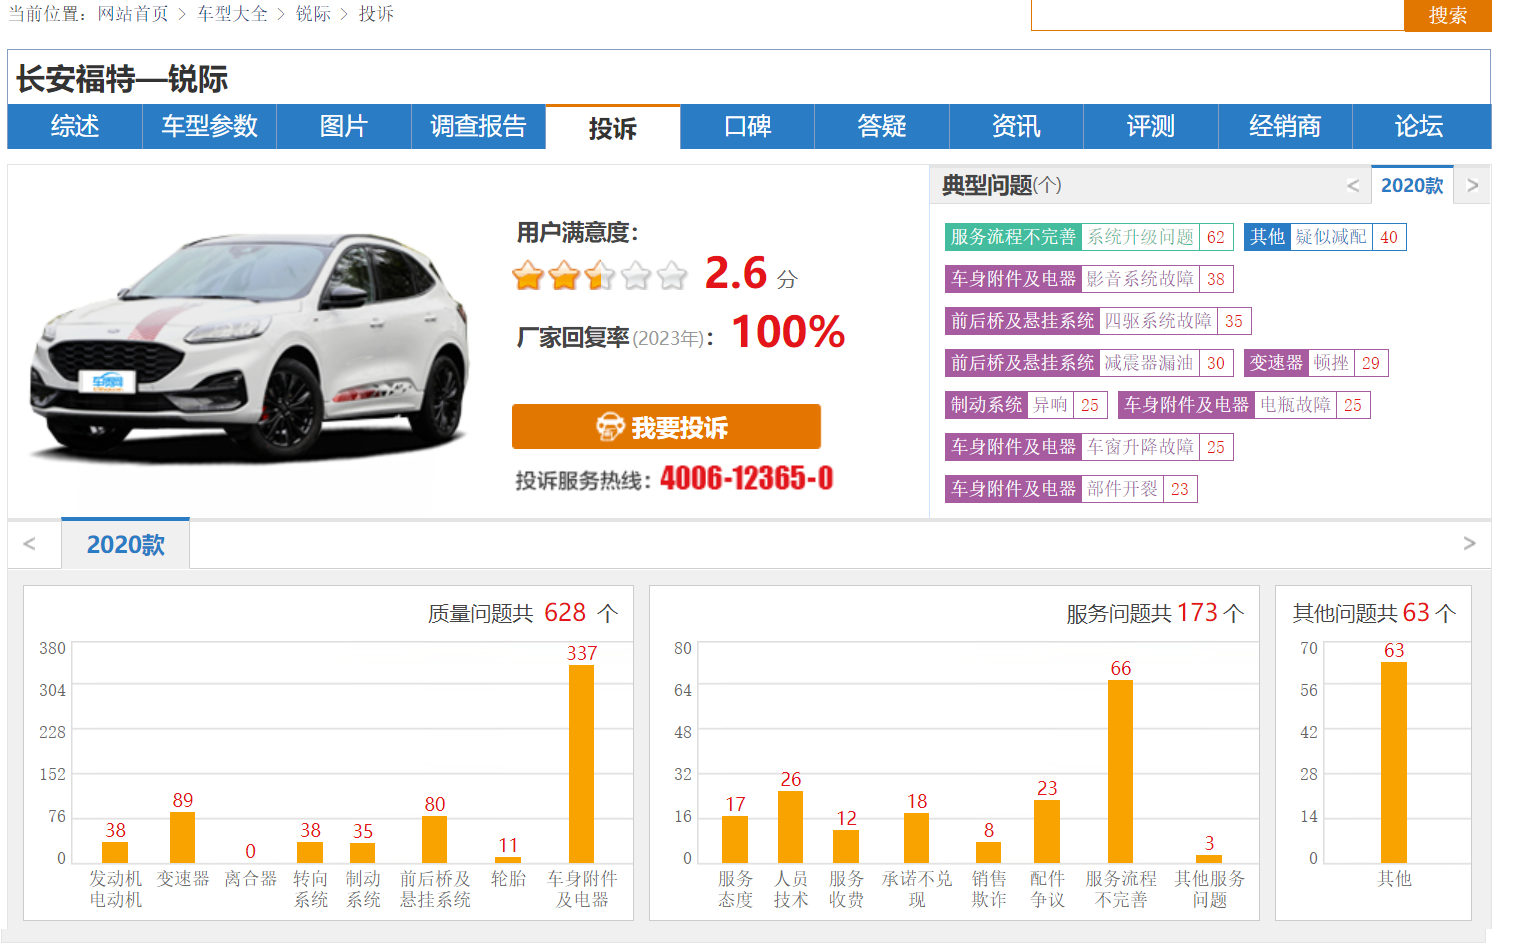The height and width of the screenshot is (945, 1523).
Task: Switch to the 评测 tab
Action: click(1151, 126)
